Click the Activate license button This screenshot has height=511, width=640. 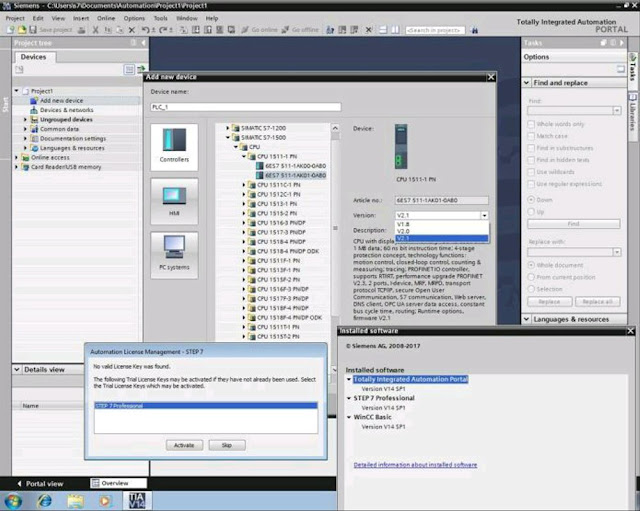point(184,445)
